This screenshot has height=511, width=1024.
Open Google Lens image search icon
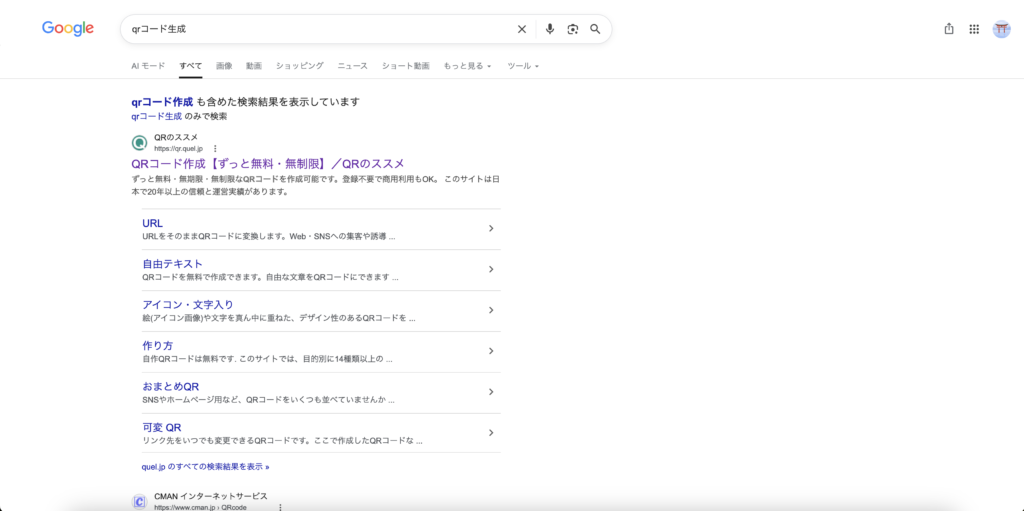click(x=573, y=29)
